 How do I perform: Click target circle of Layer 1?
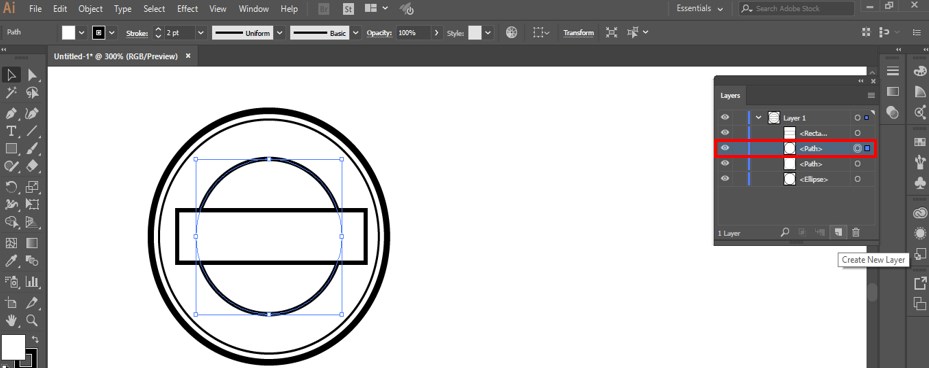point(857,117)
